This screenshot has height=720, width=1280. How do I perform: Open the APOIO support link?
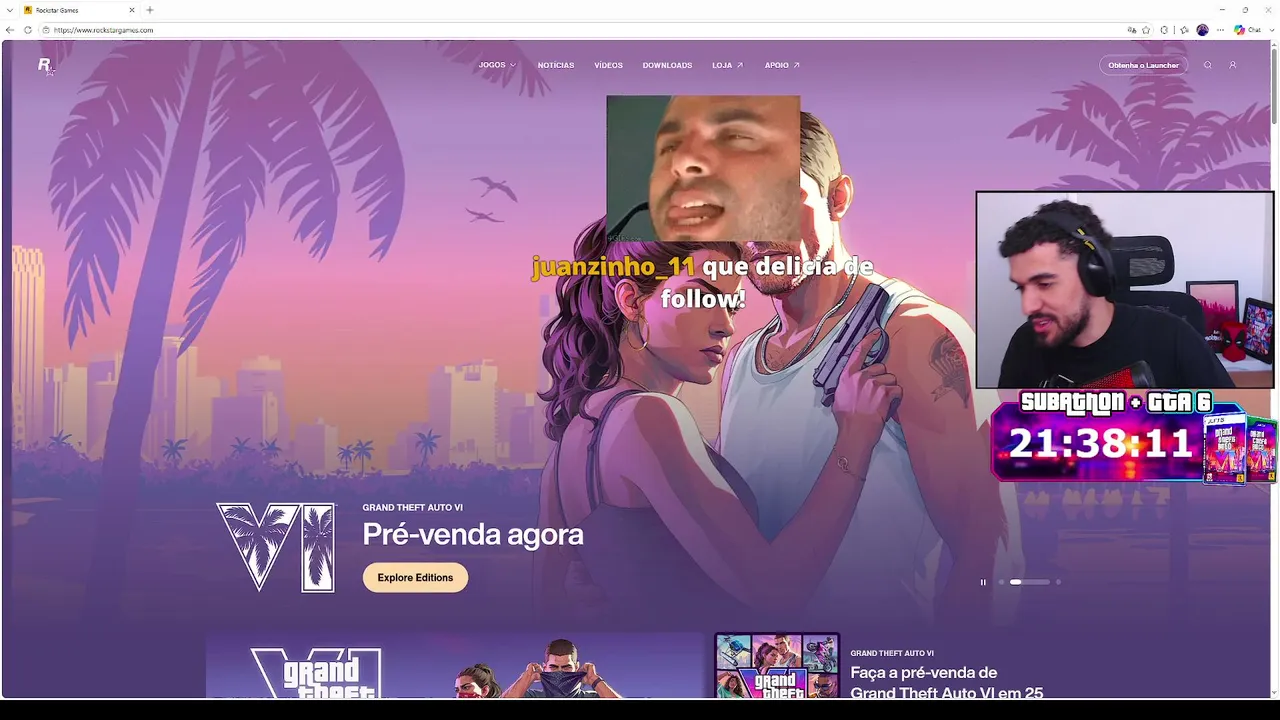[x=782, y=65]
